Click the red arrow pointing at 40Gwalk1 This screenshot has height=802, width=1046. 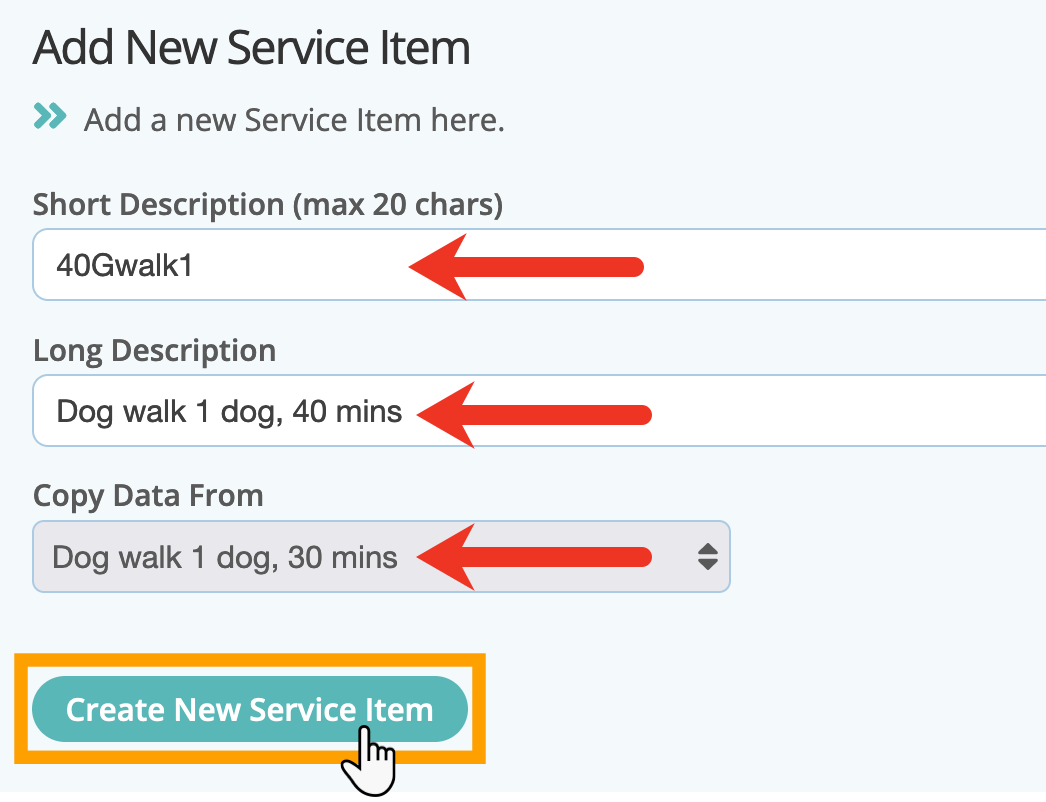point(526,267)
